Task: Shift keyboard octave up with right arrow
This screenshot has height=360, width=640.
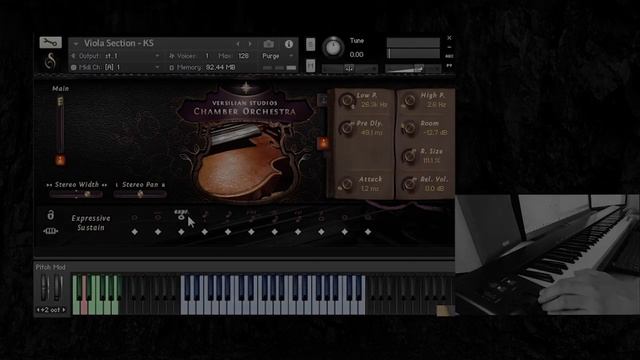Action: point(64,310)
